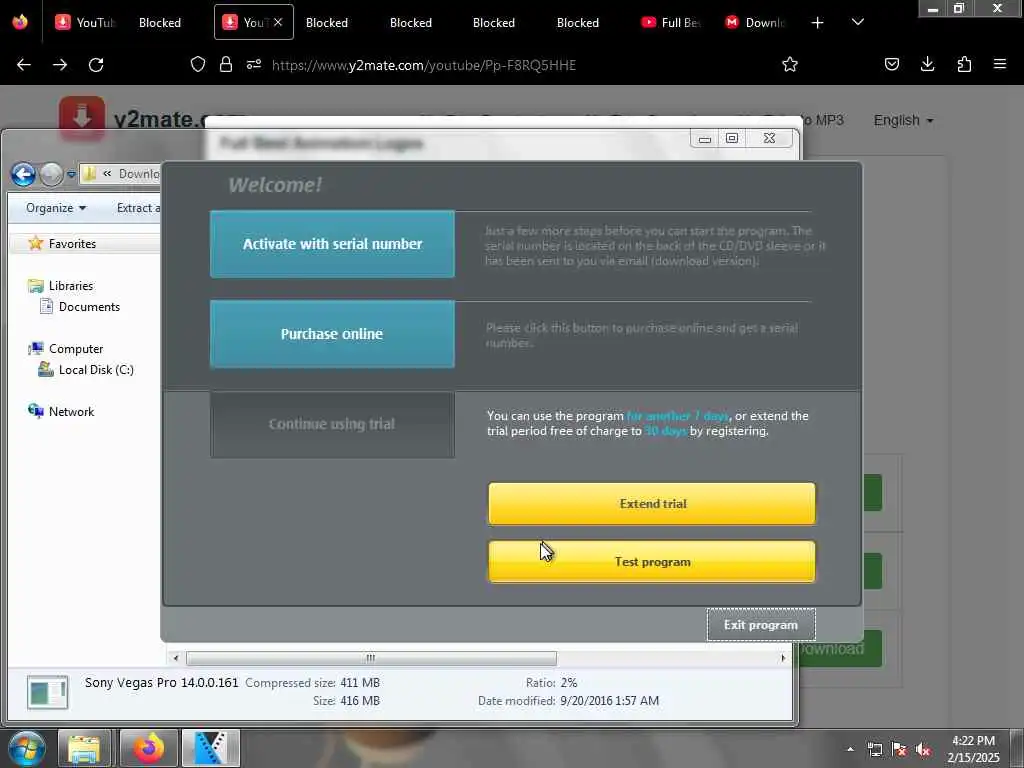
Task: Click the Extend trial button
Action: (652, 504)
